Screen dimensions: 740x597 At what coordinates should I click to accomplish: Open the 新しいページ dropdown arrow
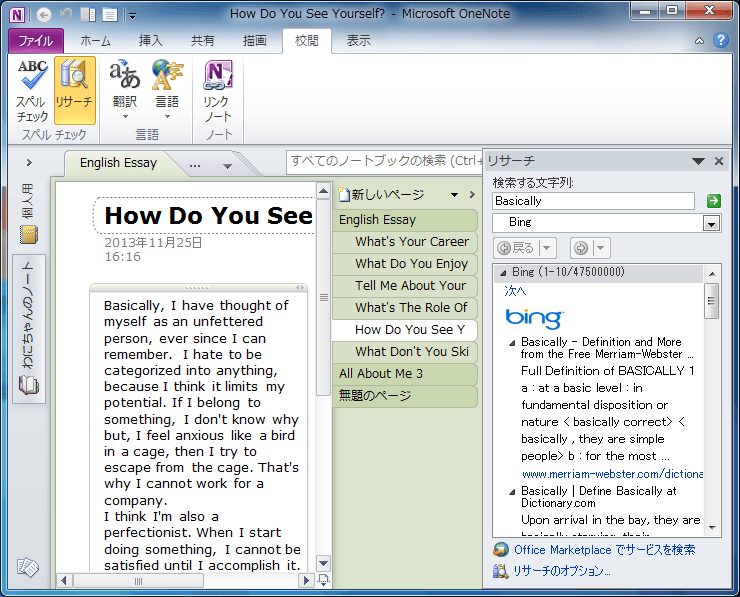tap(454, 194)
